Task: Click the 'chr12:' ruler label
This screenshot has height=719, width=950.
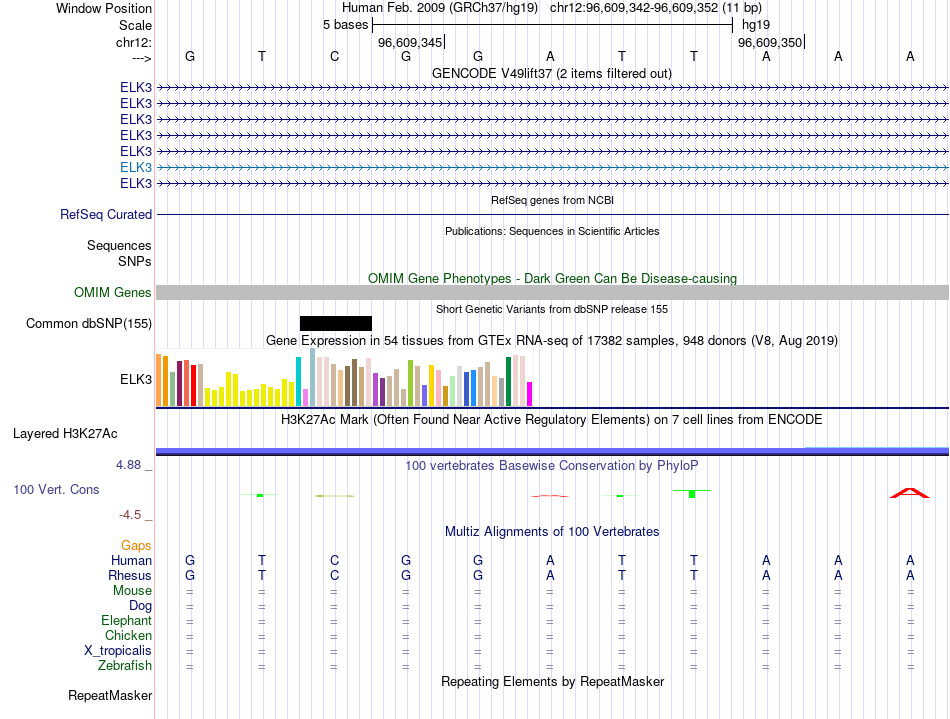Action: pyautogui.click(x=134, y=42)
